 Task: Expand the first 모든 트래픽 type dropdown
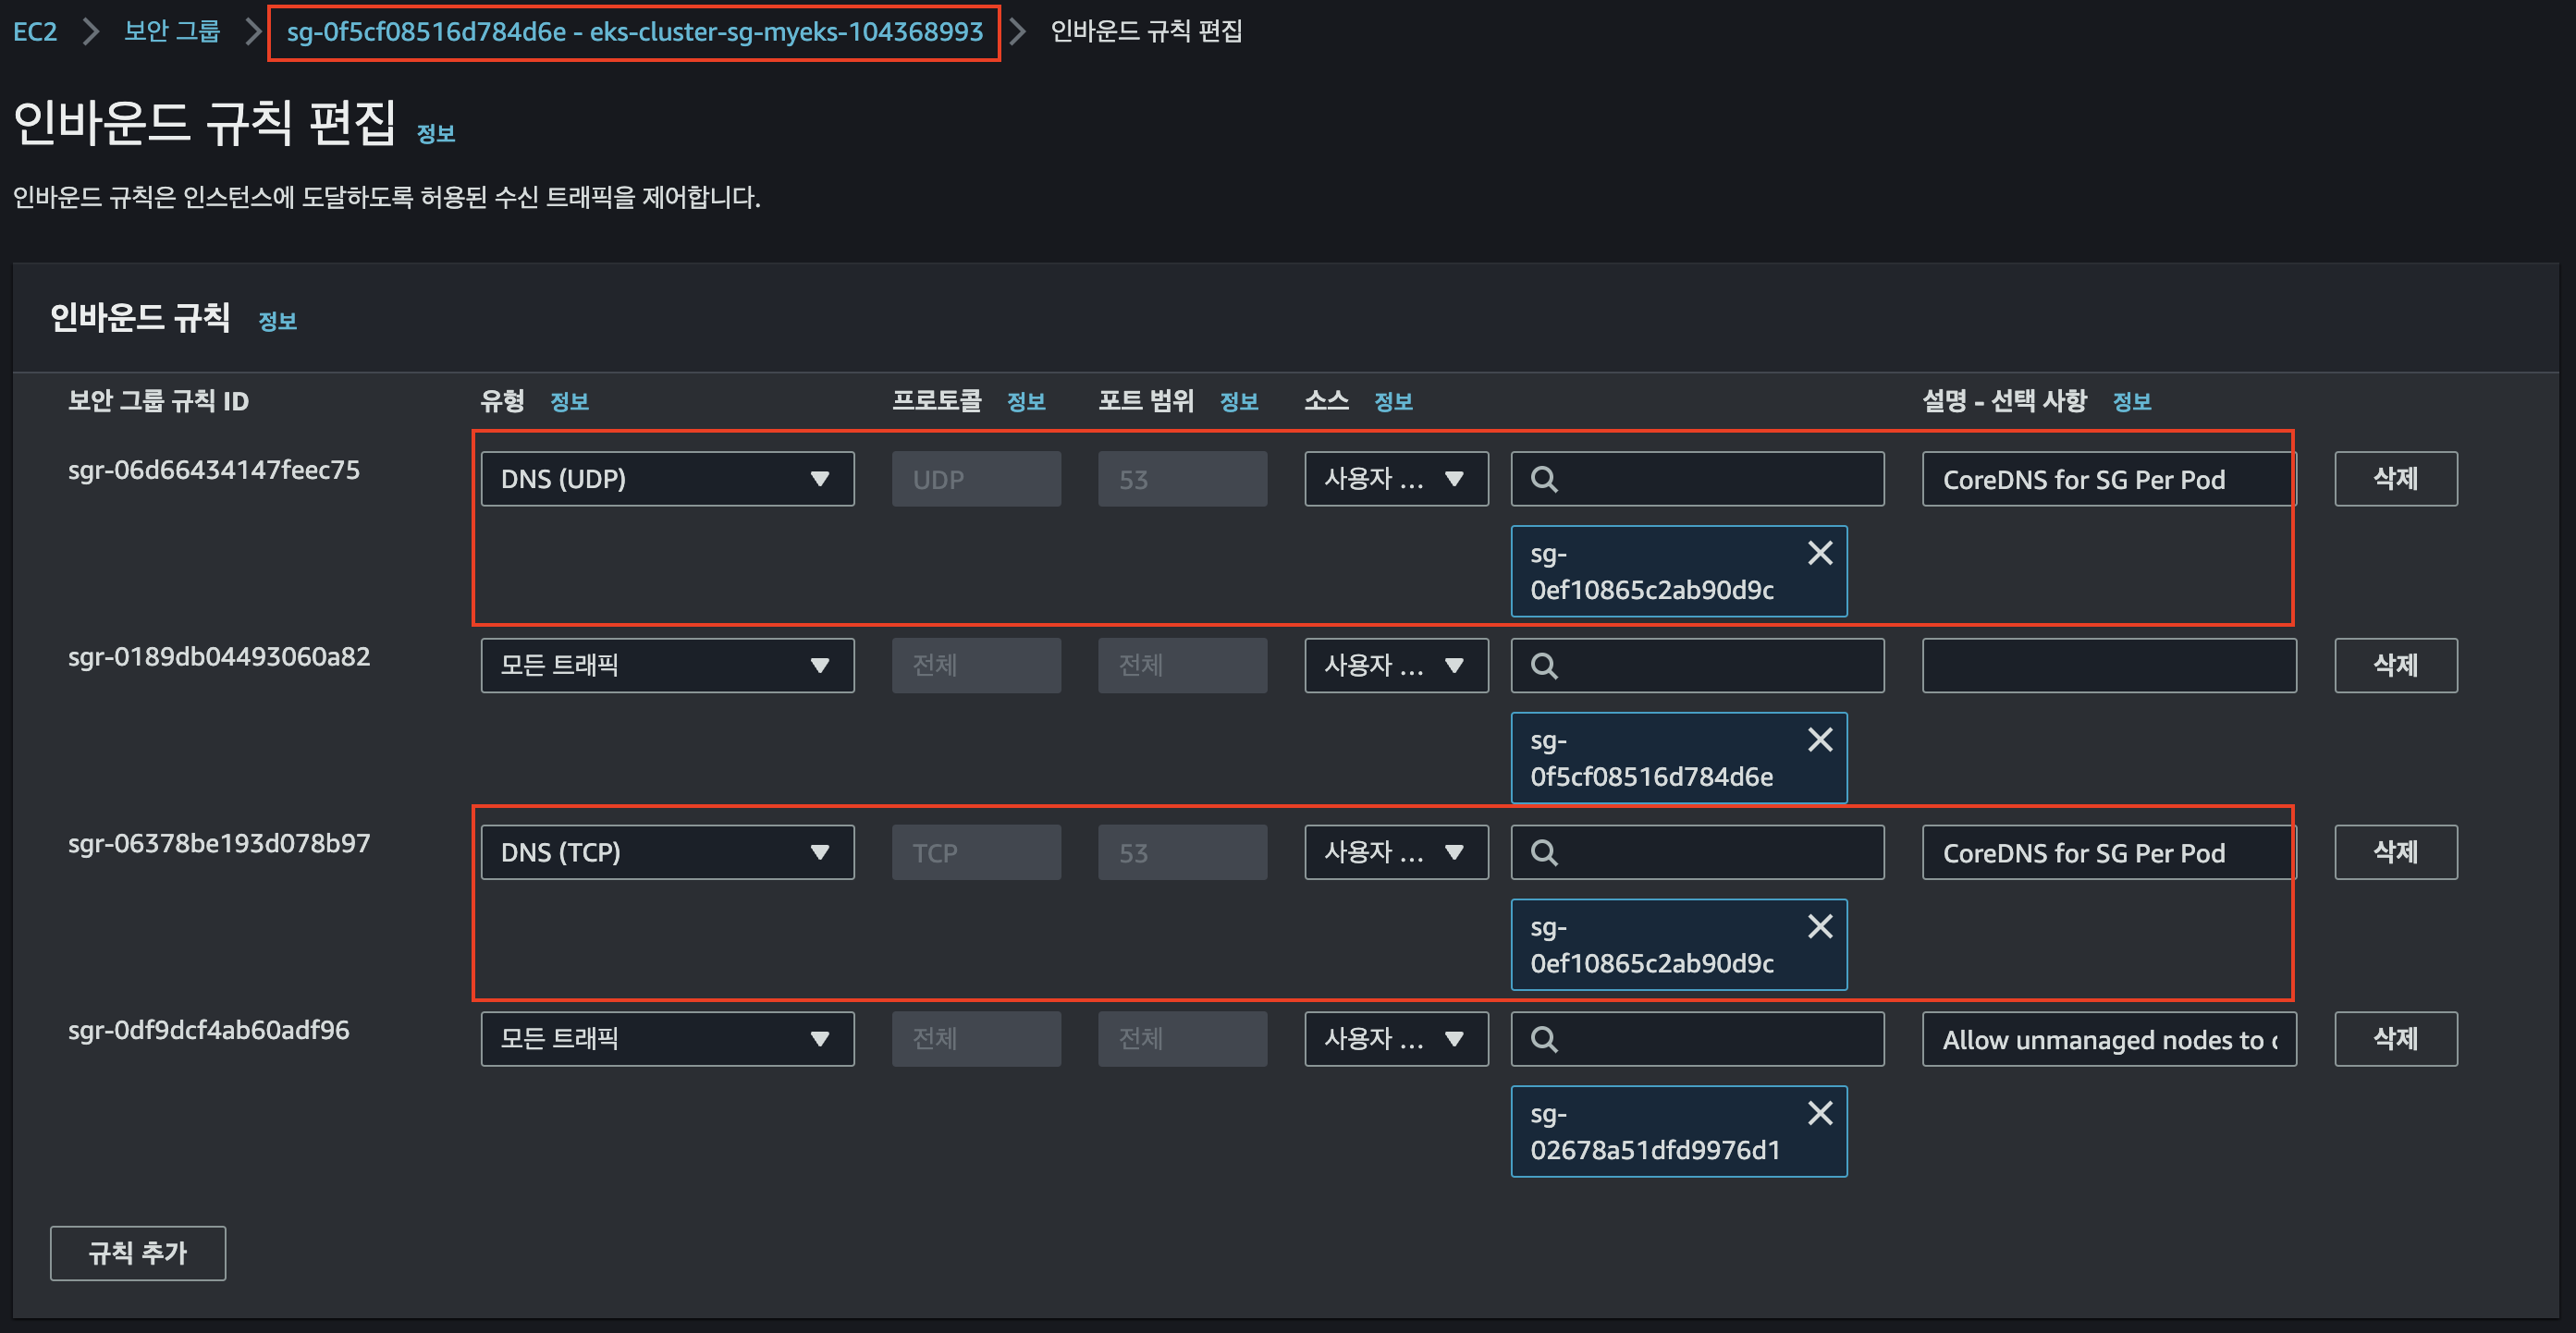[x=667, y=666]
